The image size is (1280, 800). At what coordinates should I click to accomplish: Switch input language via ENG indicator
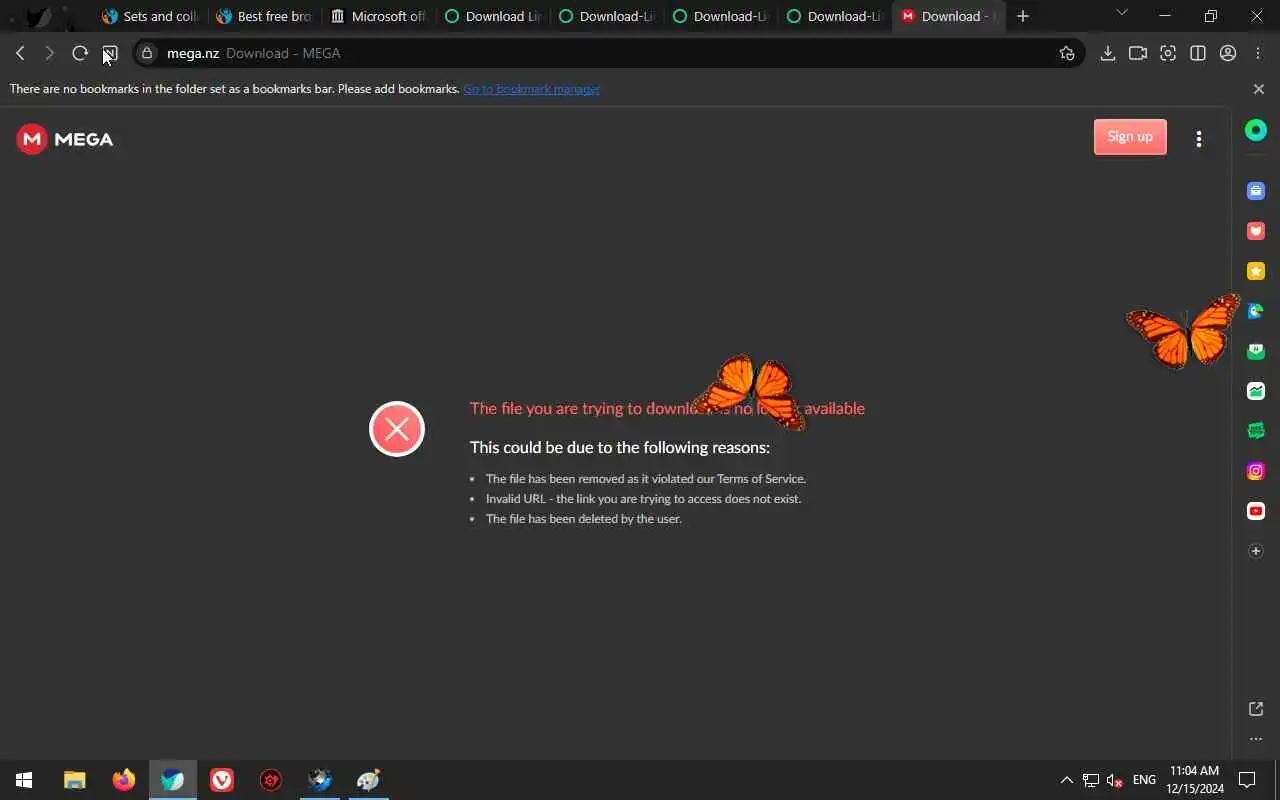(x=1144, y=780)
